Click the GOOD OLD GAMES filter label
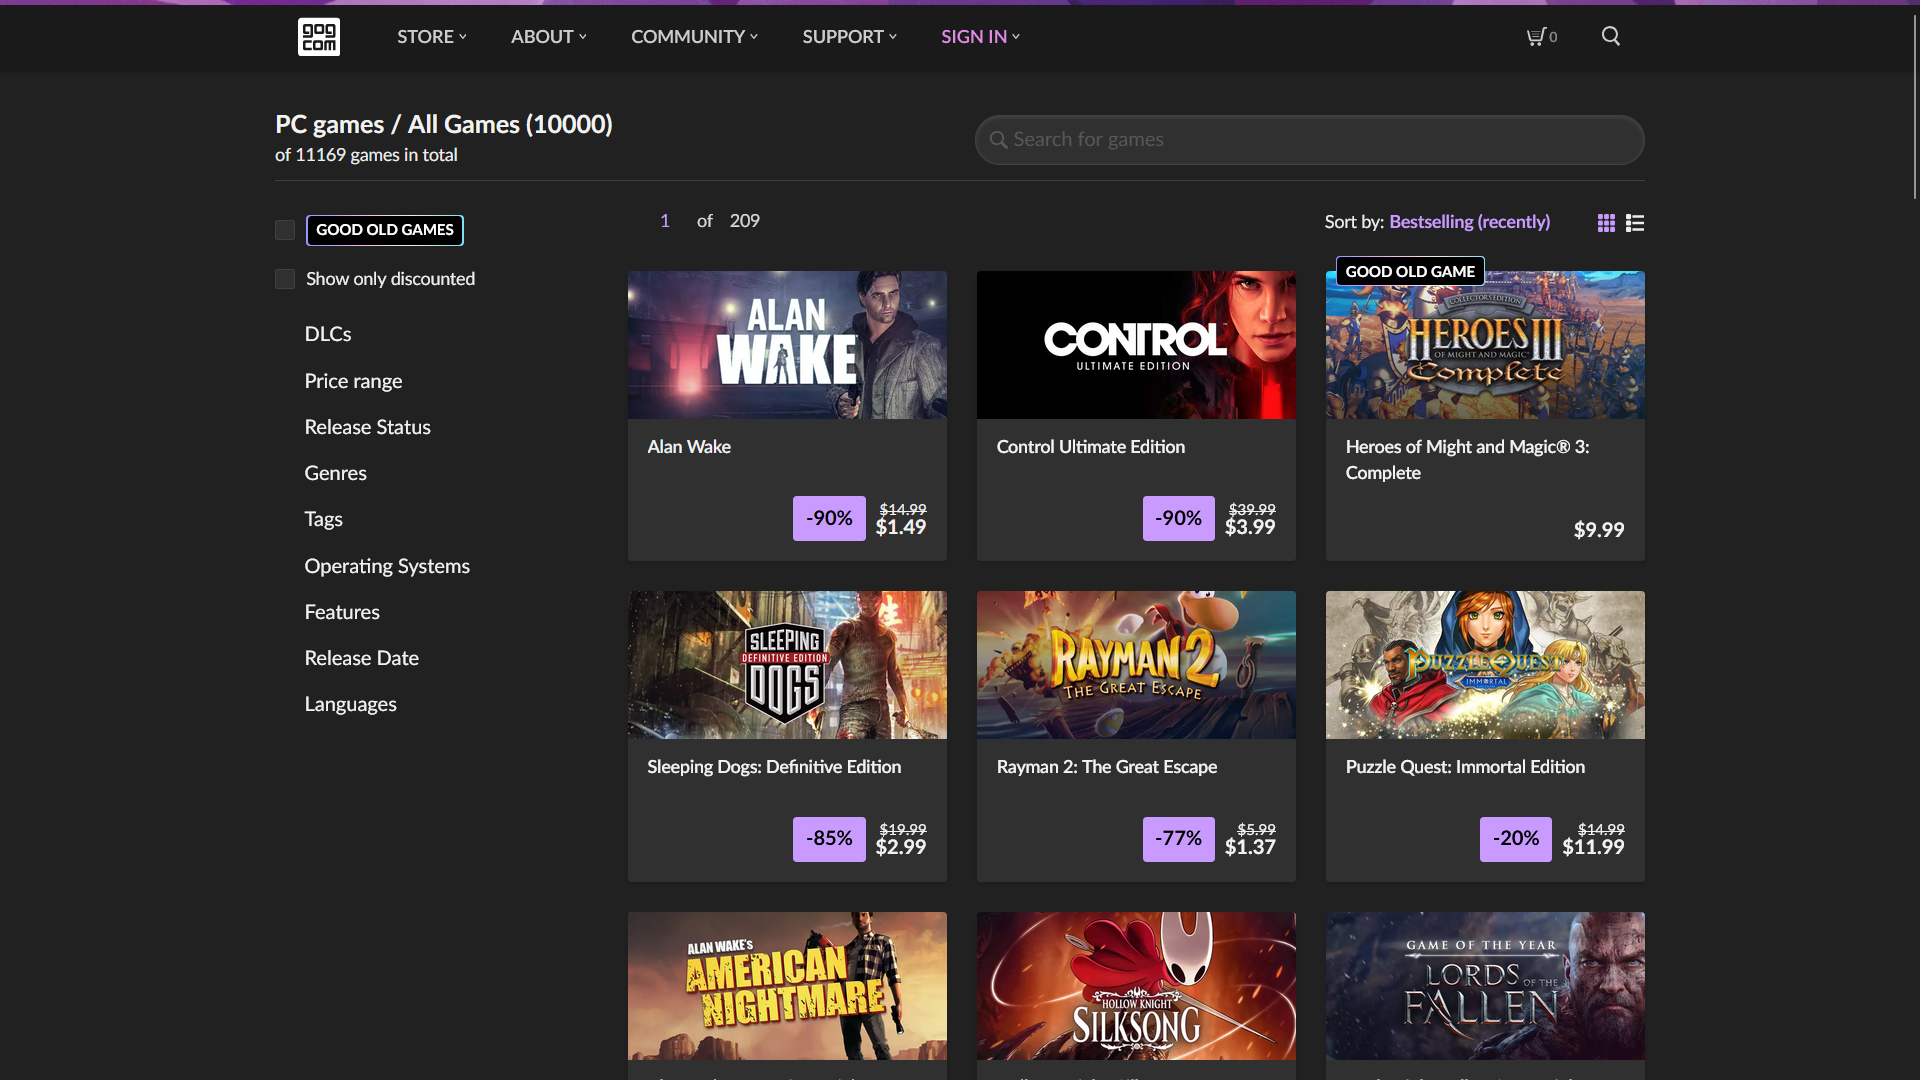 [x=384, y=230]
